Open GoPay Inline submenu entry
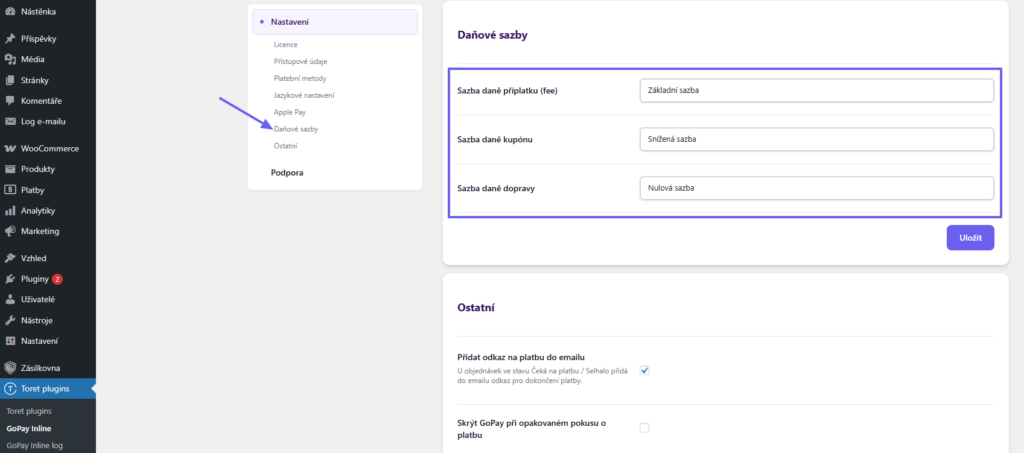This screenshot has height=453, width=1024. (29, 429)
